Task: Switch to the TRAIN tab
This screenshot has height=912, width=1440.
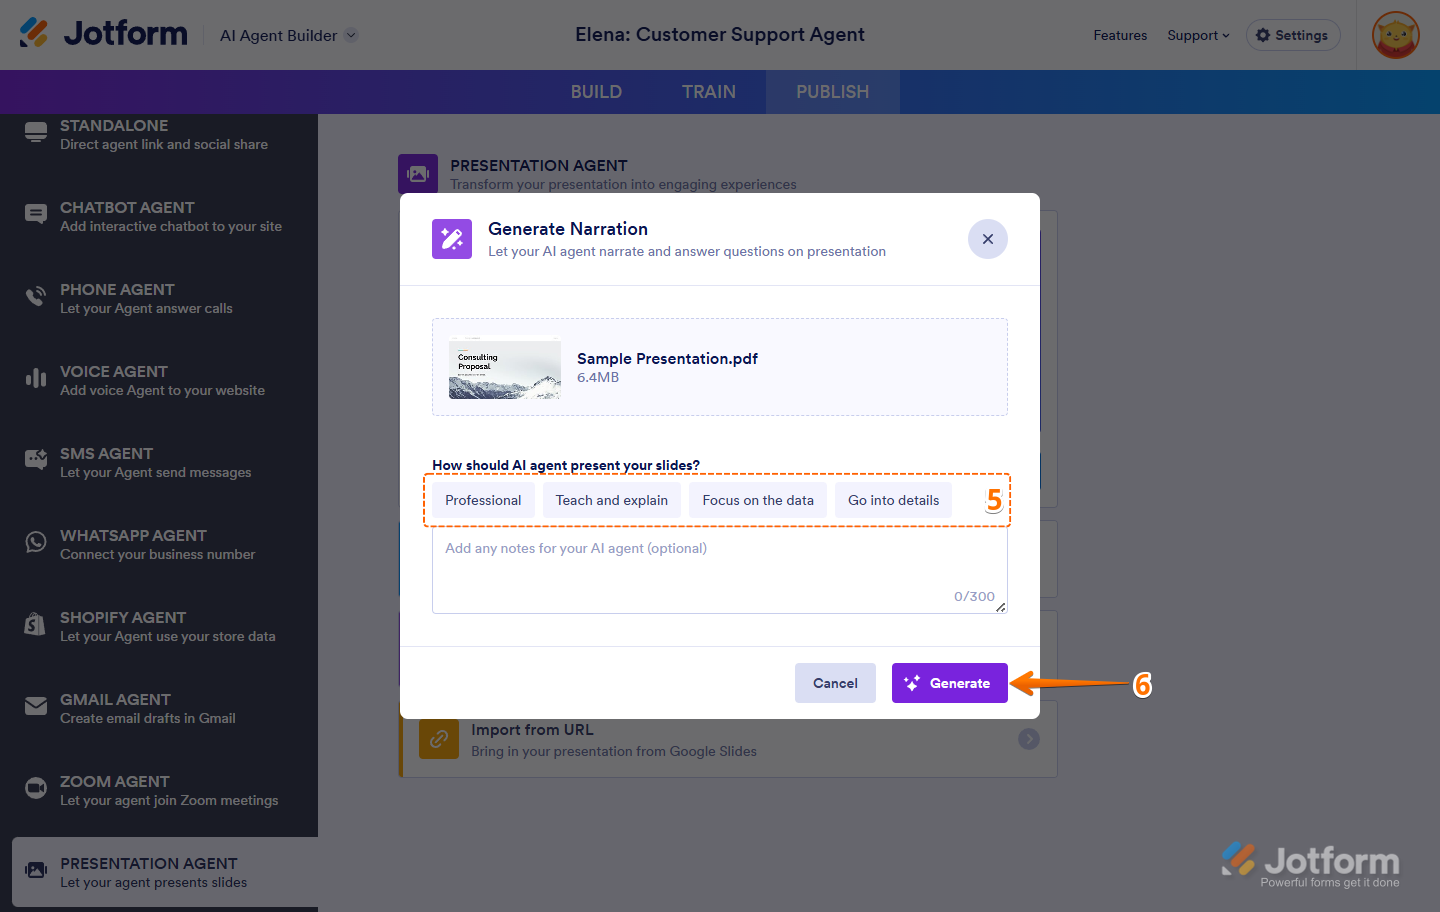Action: click(x=709, y=92)
